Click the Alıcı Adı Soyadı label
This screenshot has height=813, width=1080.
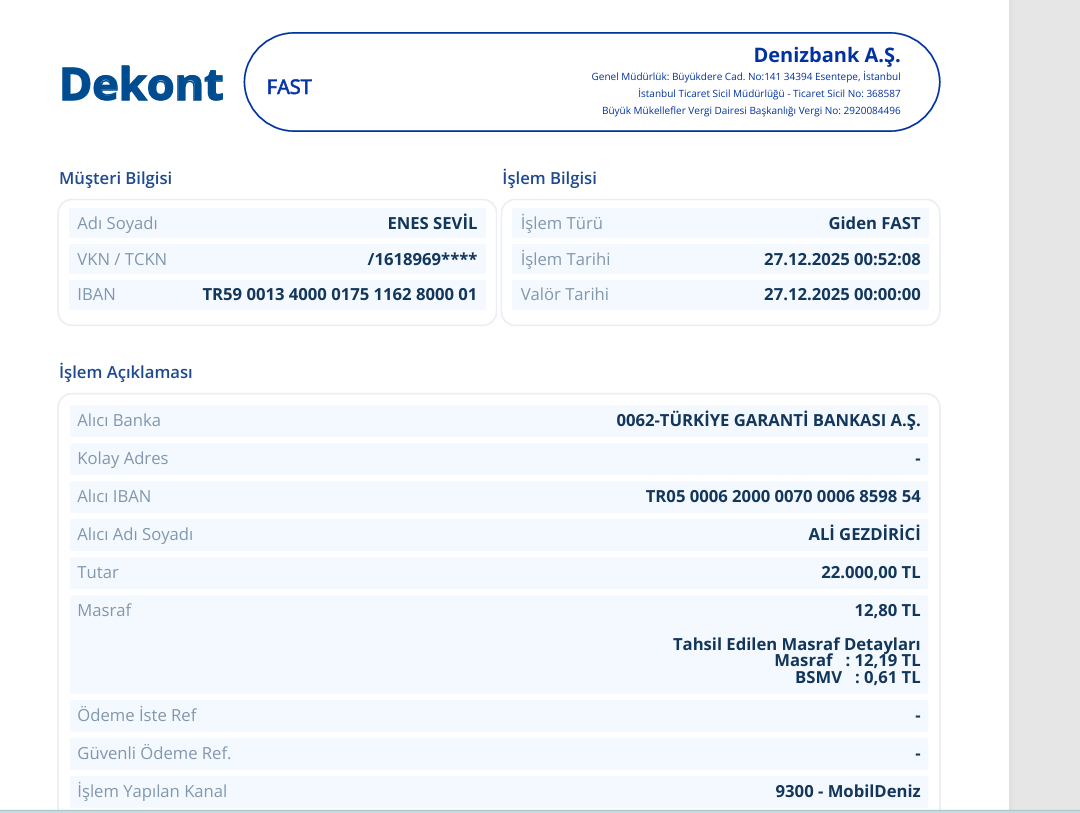tap(135, 534)
